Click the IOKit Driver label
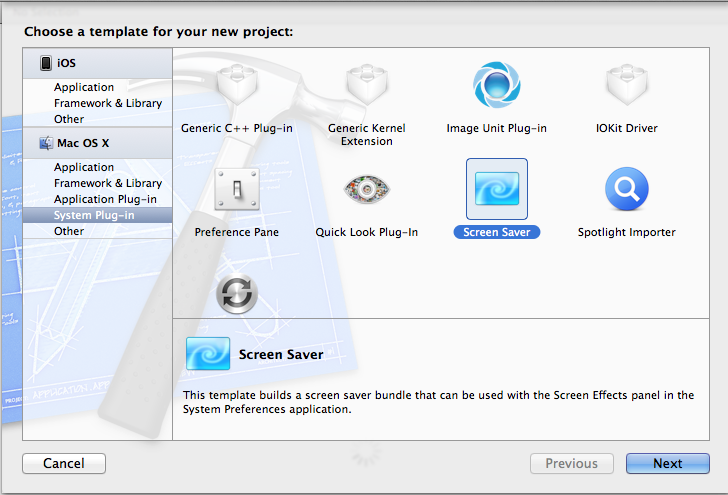 click(x=627, y=128)
